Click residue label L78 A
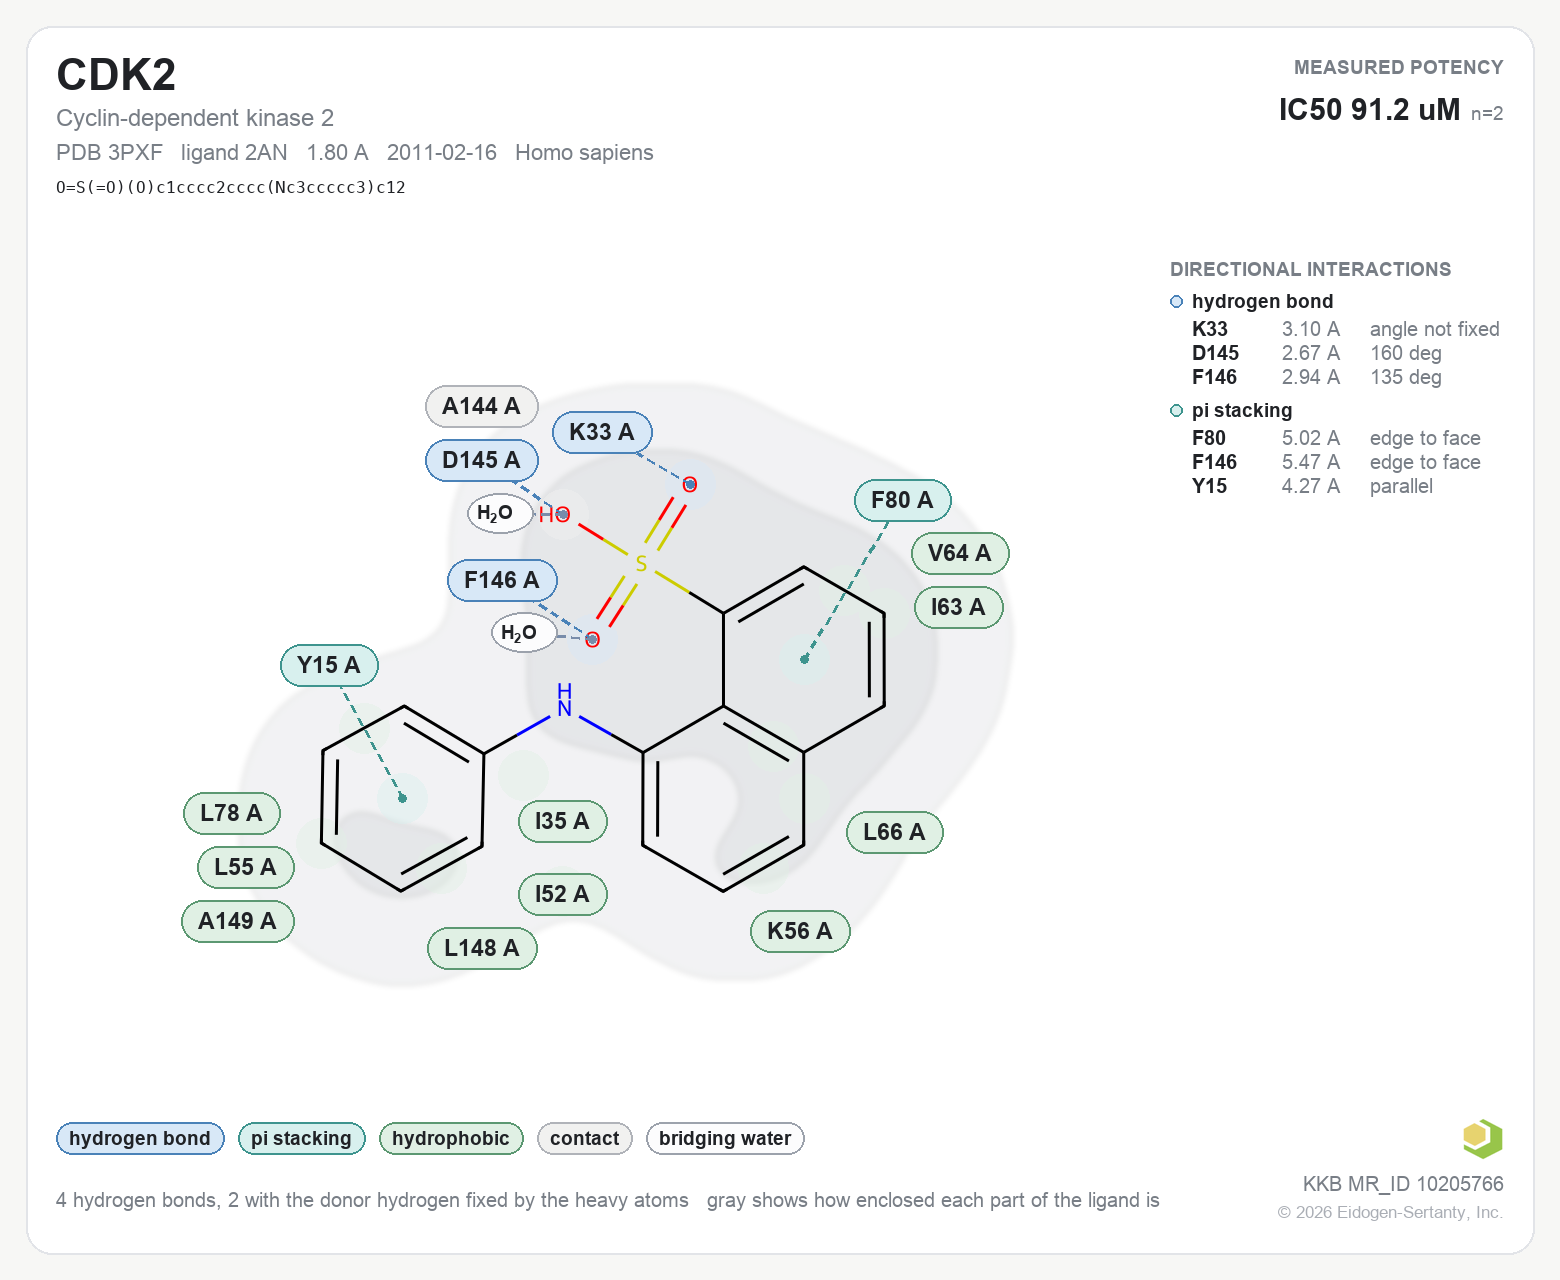 (x=231, y=813)
